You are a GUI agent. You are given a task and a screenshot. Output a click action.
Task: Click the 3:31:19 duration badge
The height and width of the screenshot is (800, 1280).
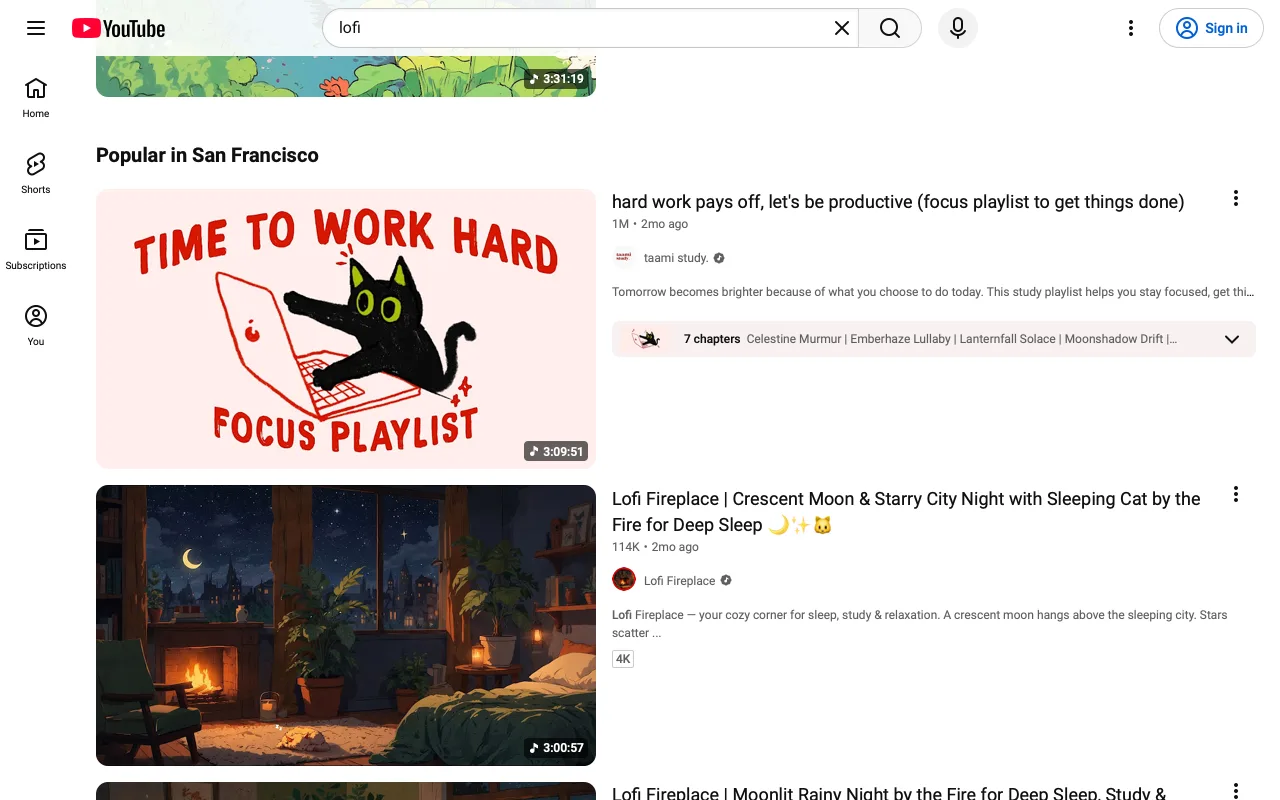[557, 79]
